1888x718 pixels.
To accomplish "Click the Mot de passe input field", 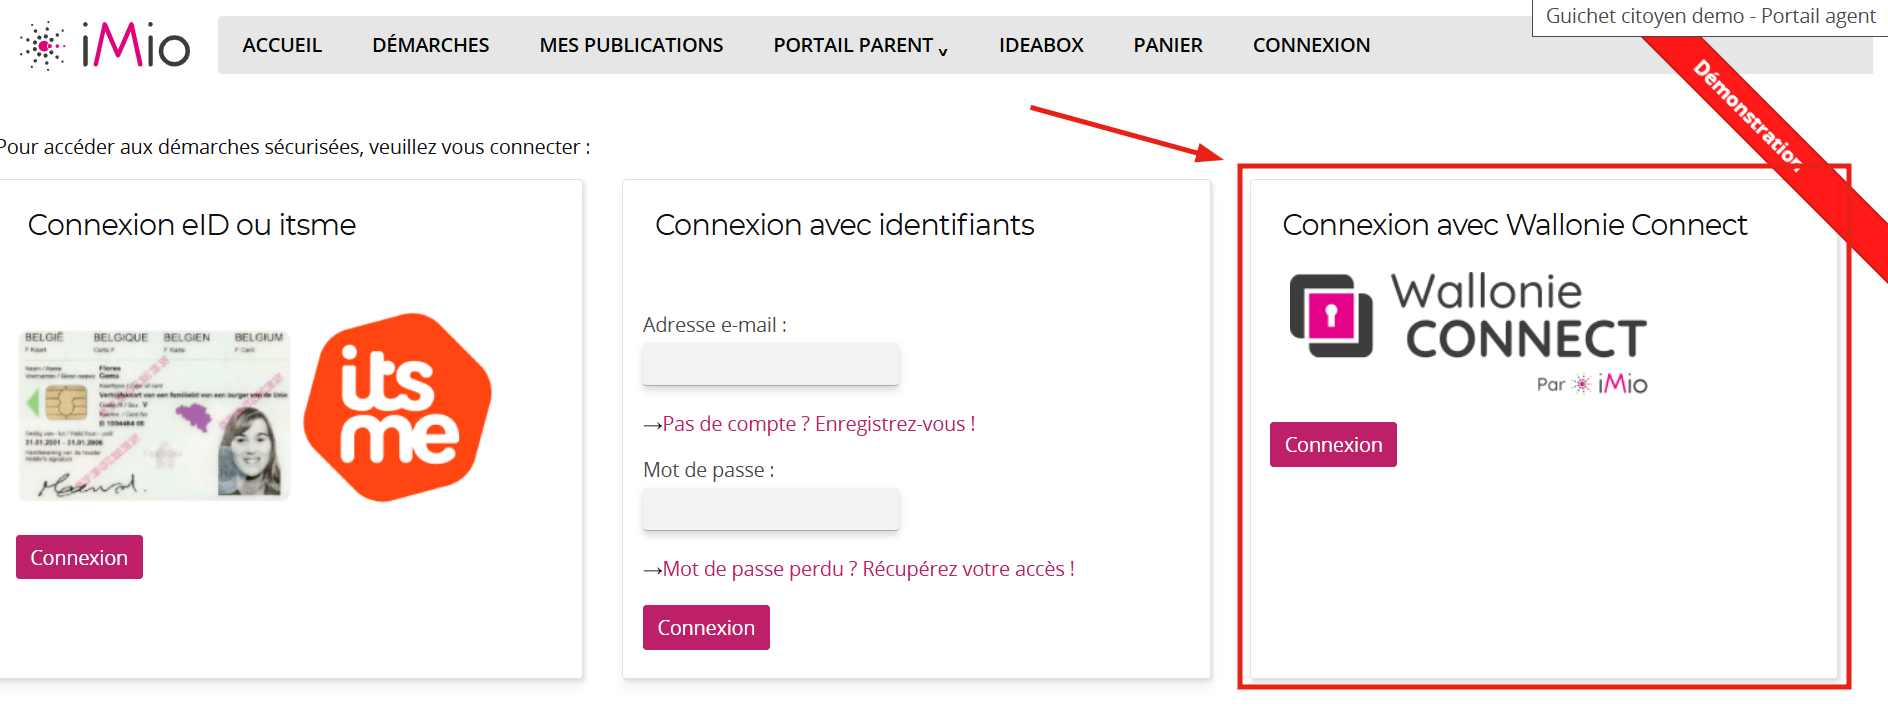I will point(770,509).
